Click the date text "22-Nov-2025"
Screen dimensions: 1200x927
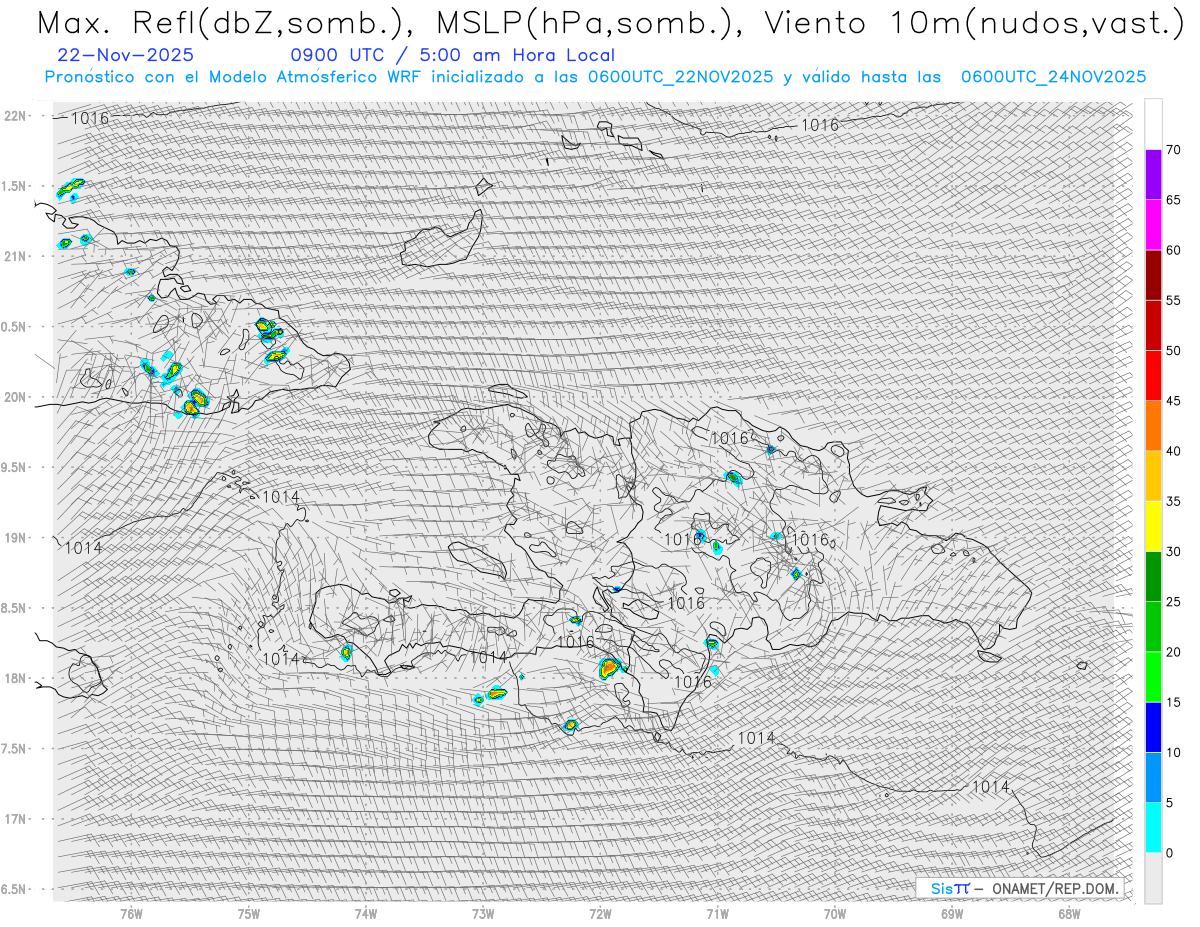126,56
